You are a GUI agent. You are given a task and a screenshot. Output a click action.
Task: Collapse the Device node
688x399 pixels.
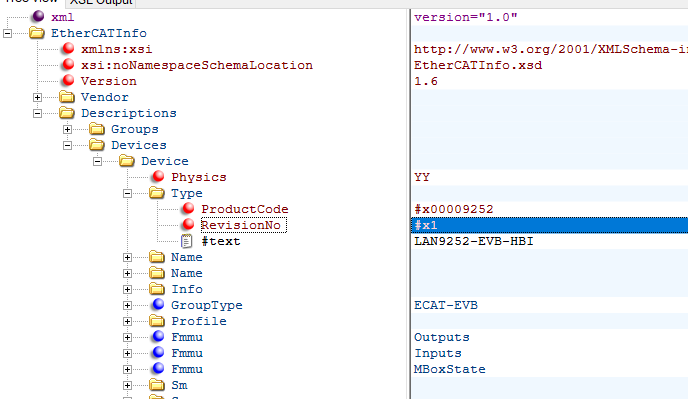(x=97, y=162)
